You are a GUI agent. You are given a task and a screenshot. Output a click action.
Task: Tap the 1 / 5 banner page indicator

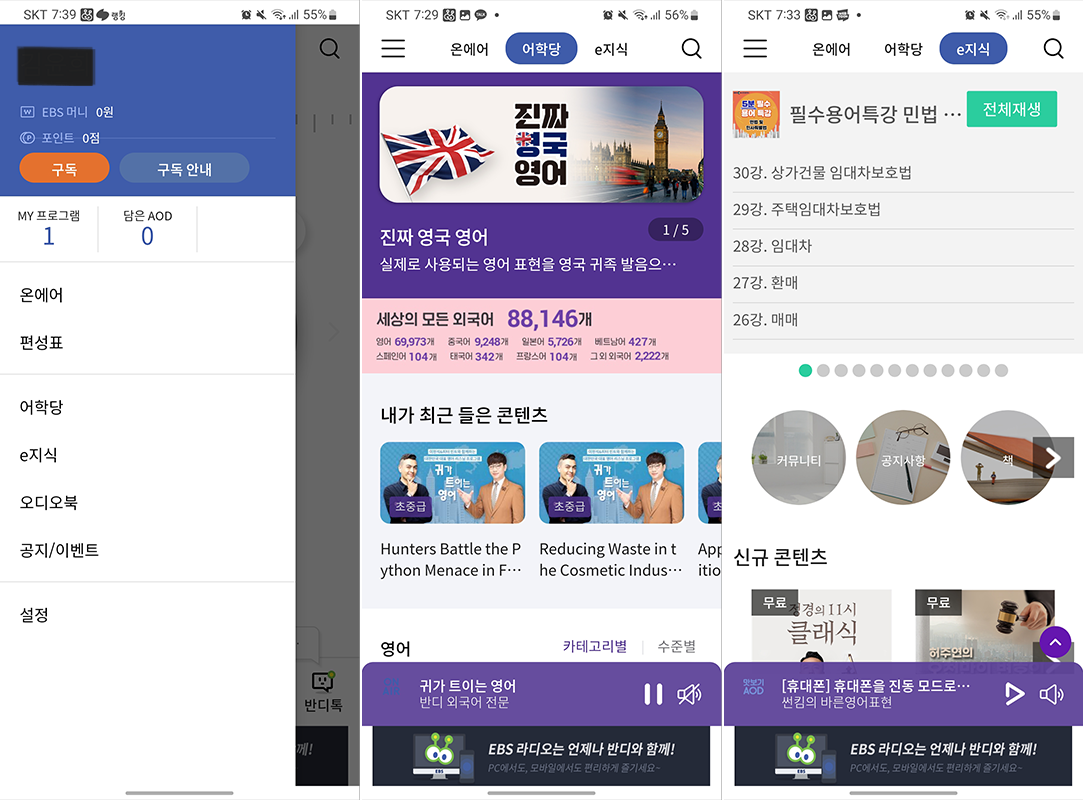click(x=675, y=230)
